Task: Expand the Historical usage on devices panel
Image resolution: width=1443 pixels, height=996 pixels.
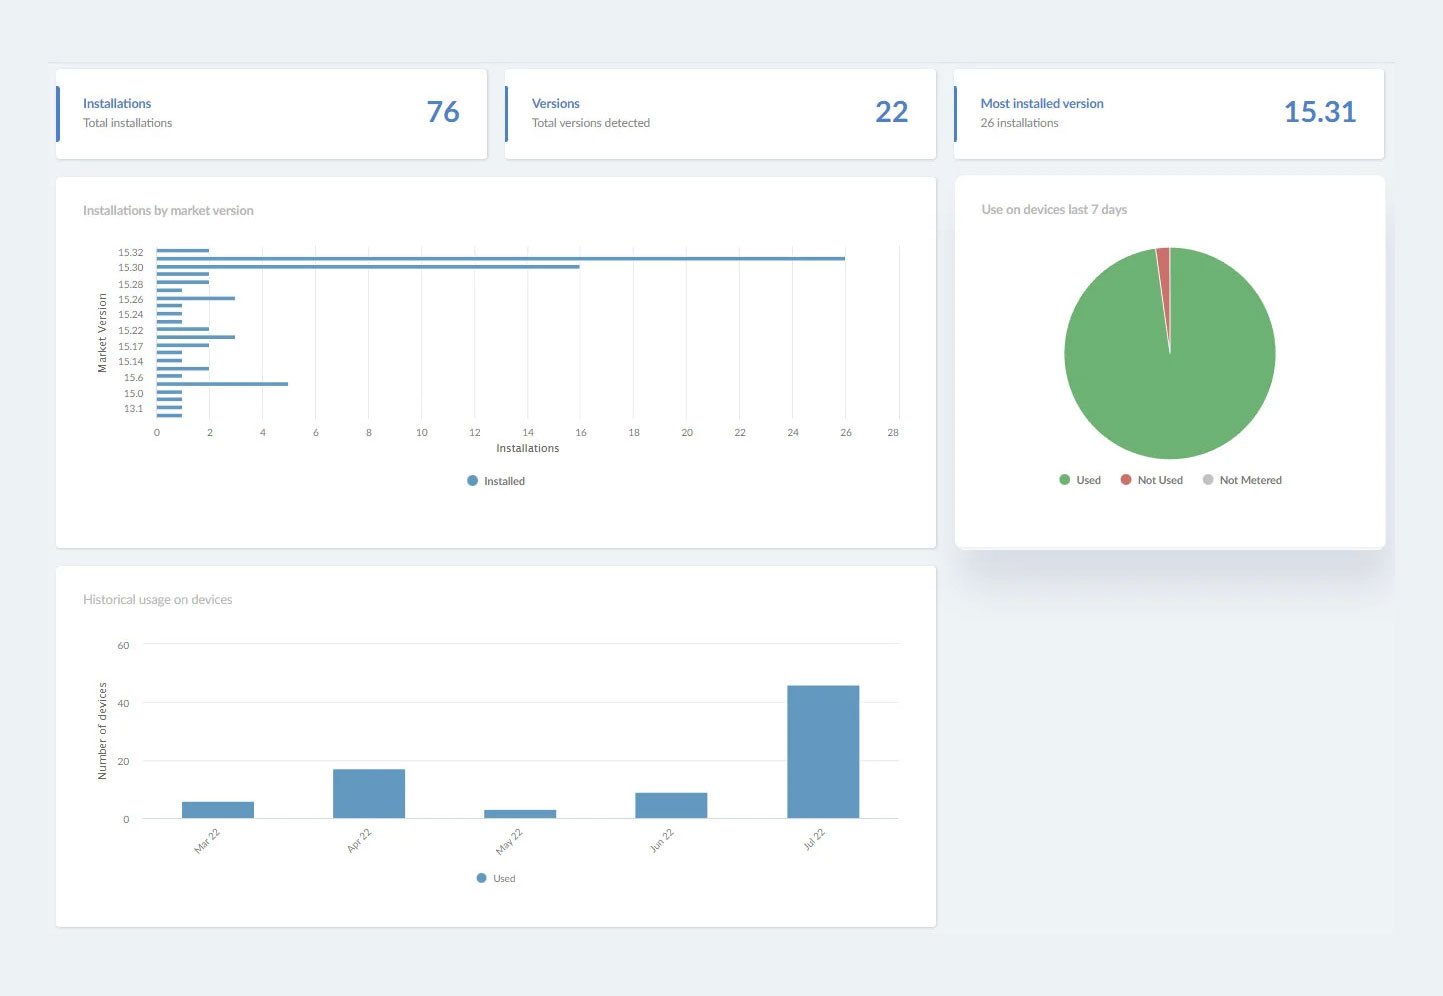Action: click(x=157, y=599)
